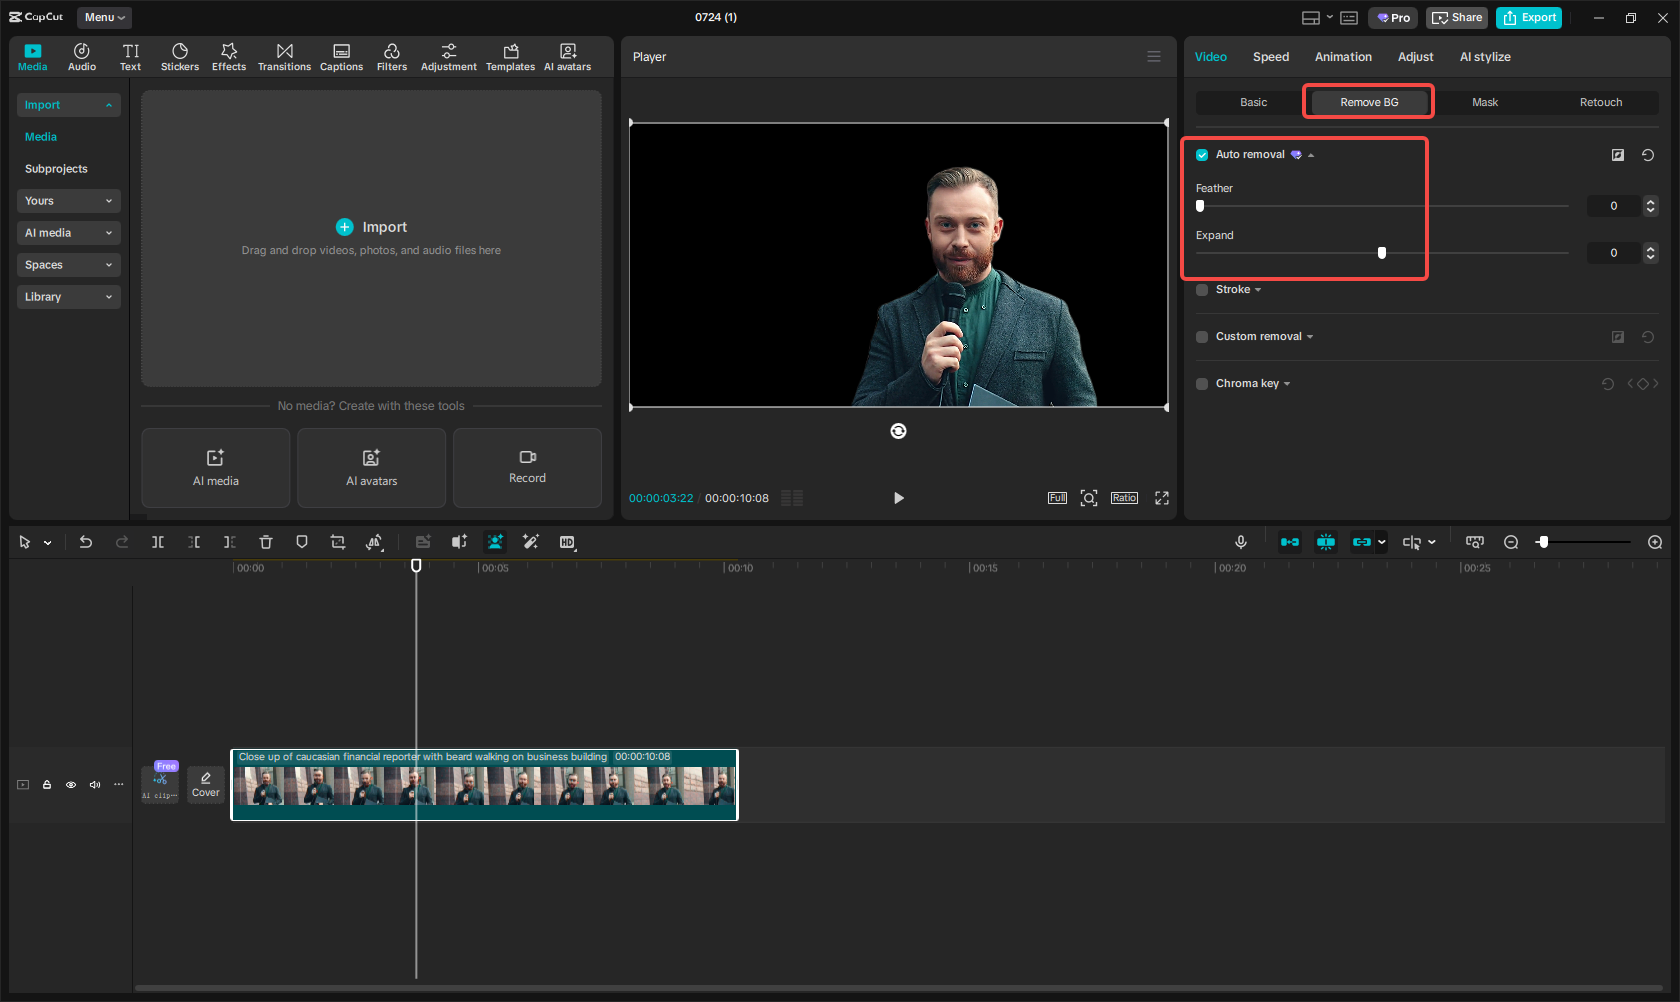Collapse the Auto removal section
The width and height of the screenshot is (1680, 1002).
click(1311, 154)
